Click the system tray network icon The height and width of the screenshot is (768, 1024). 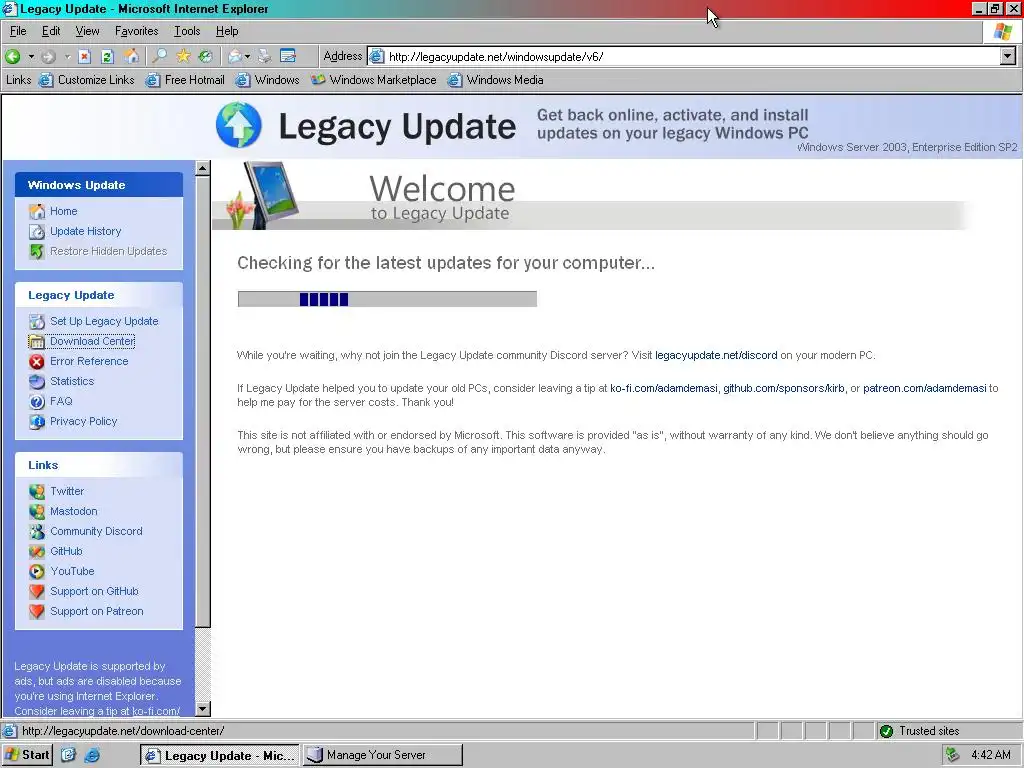(953, 755)
